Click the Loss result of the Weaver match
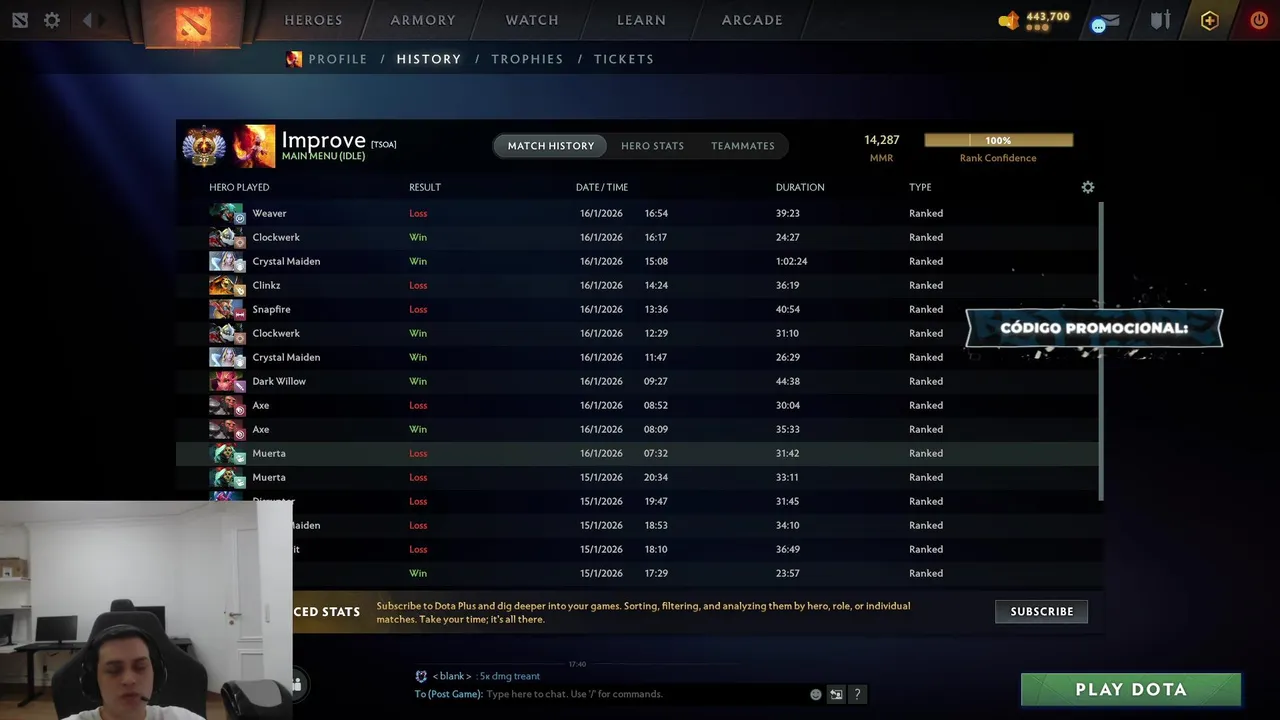This screenshot has height=720, width=1280. pos(418,213)
